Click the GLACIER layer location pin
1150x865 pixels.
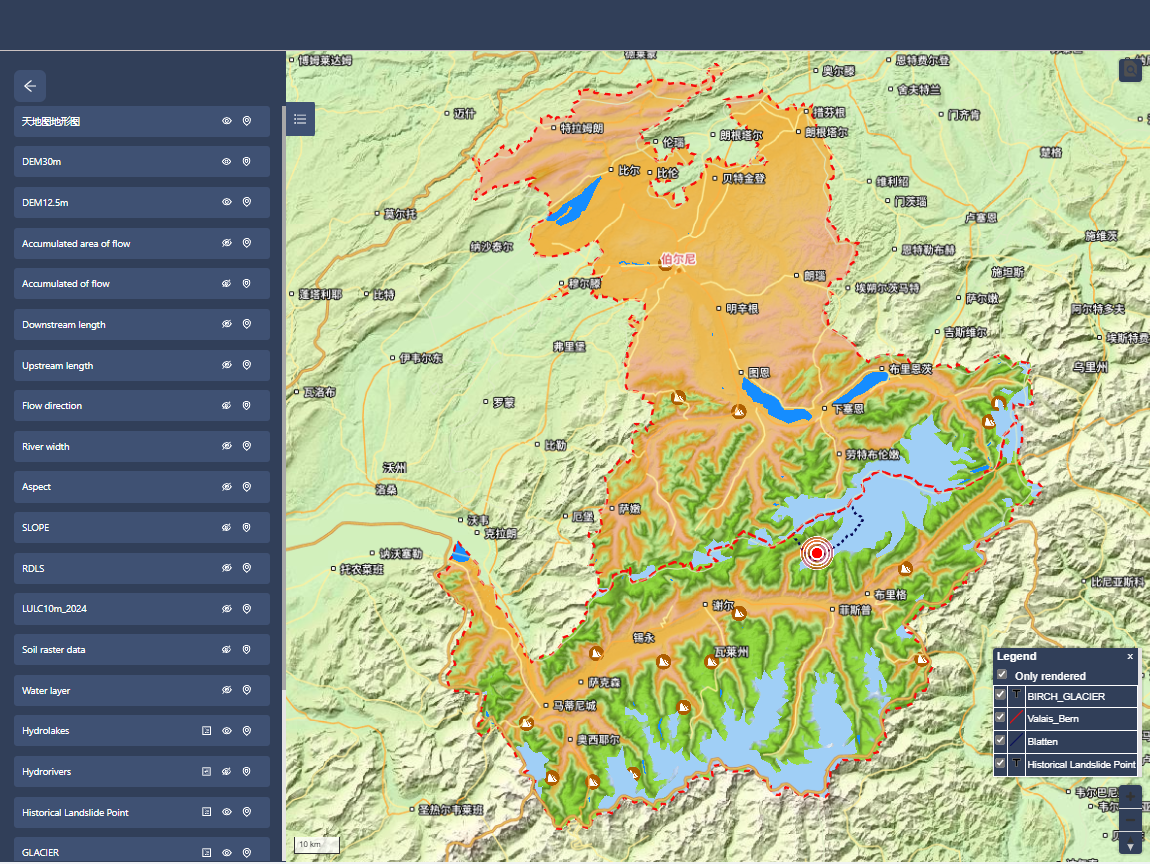tap(247, 853)
